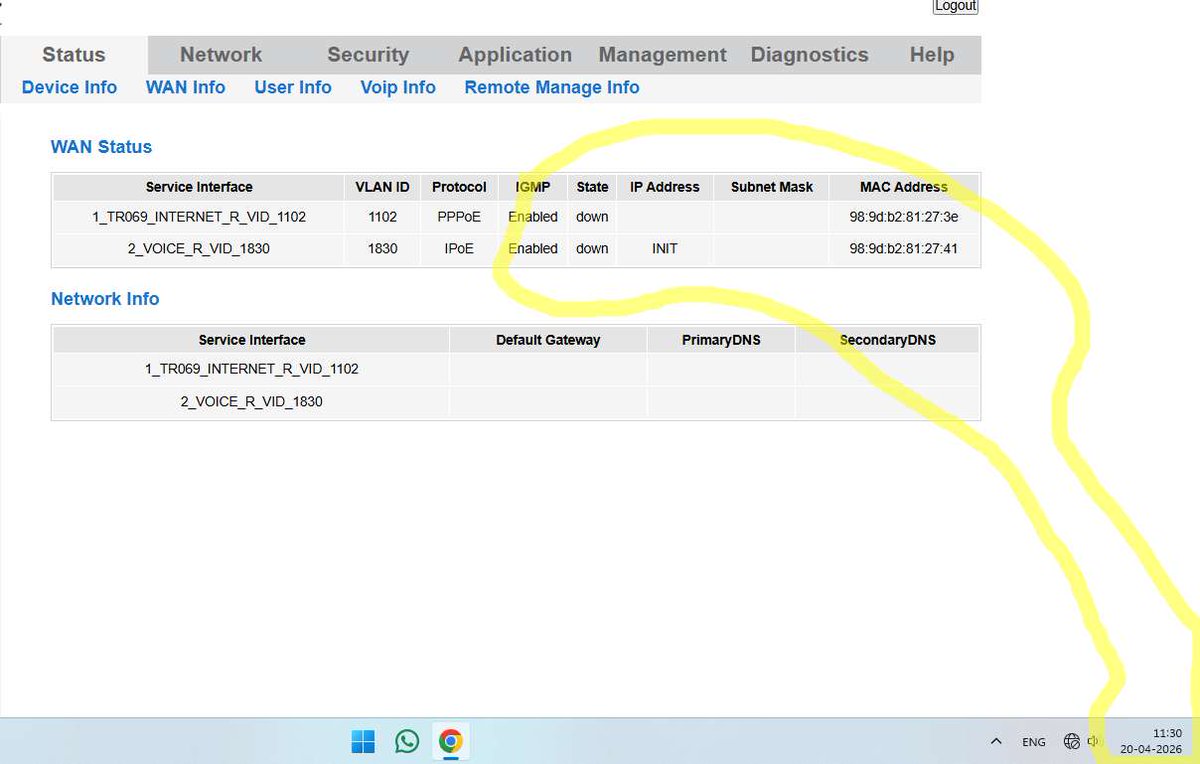Click MAC address 98:9d:b2:81:27:41
This screenshot has width=1200, height=764.
click(904, 249)
